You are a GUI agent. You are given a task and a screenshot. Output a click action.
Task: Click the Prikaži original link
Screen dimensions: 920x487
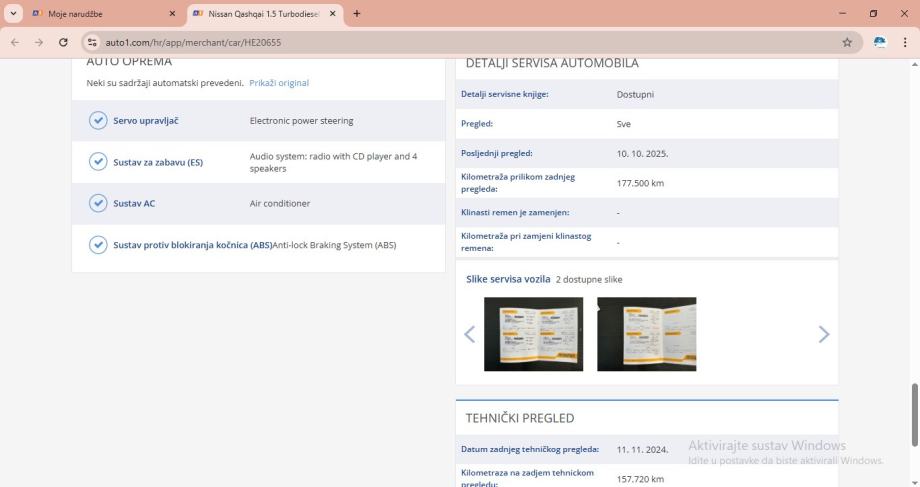(279, 83)
